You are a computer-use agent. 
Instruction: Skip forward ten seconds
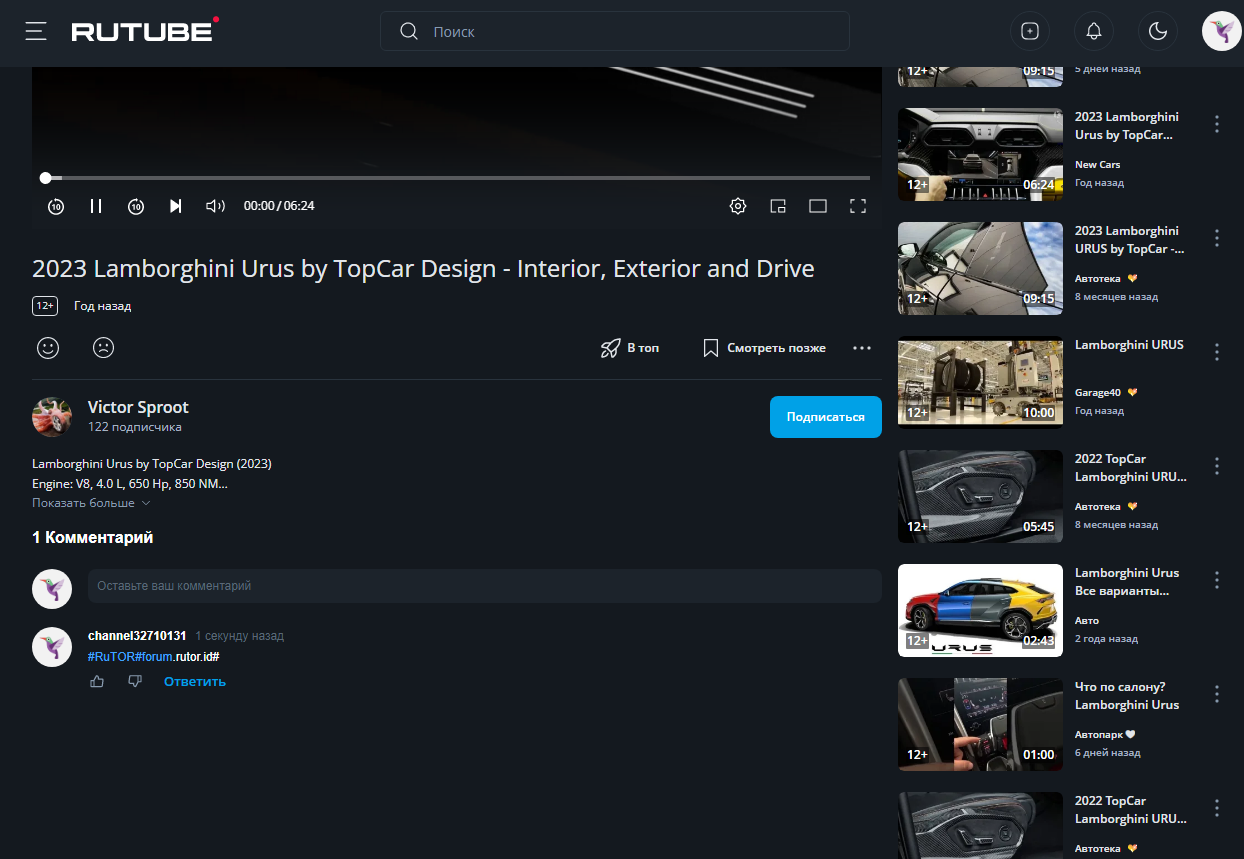point(136,206)
